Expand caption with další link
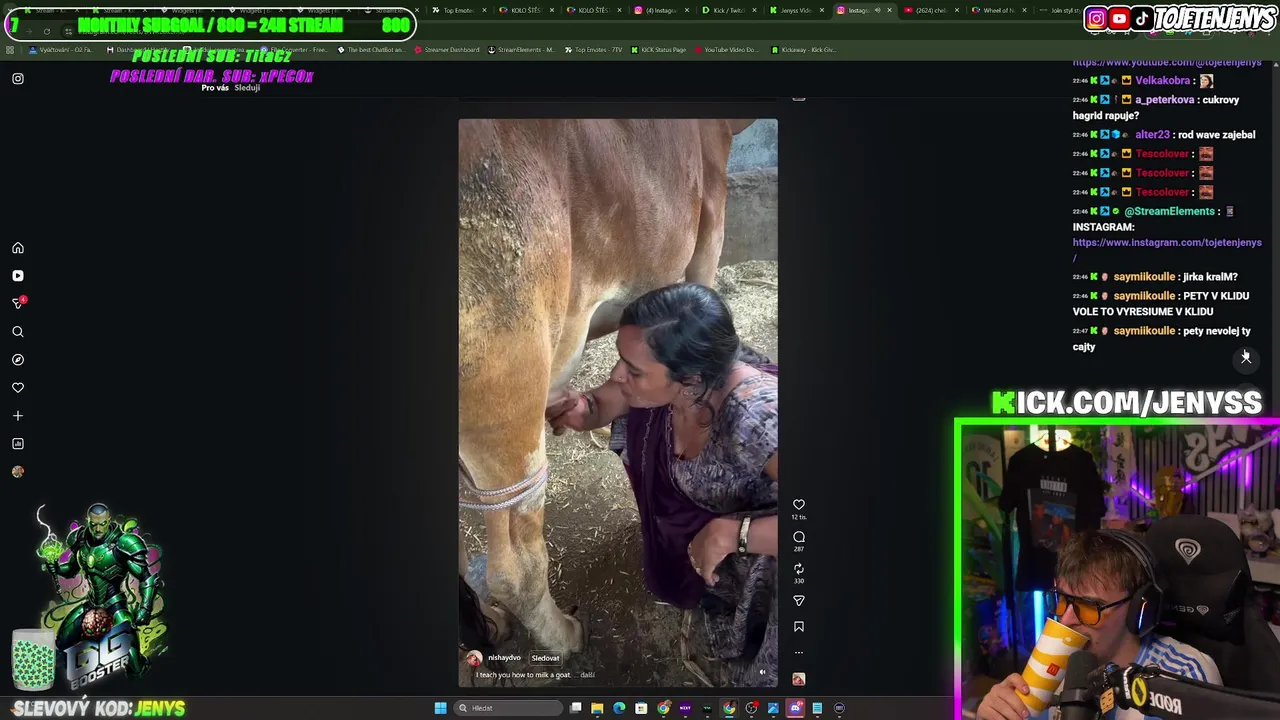 [588, 675]
